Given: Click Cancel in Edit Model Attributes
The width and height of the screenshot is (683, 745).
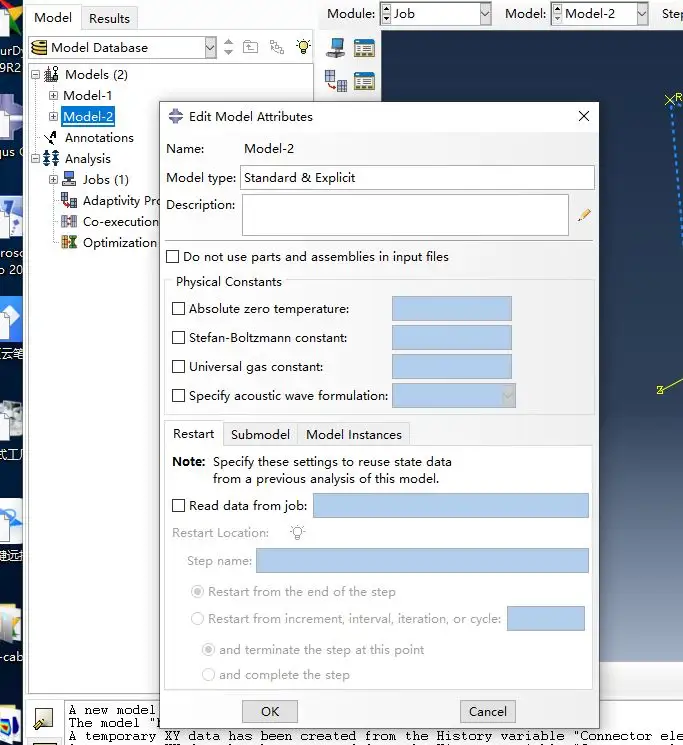Looking at the screenshot, I should pyautogui.click(x=487, y=711).
